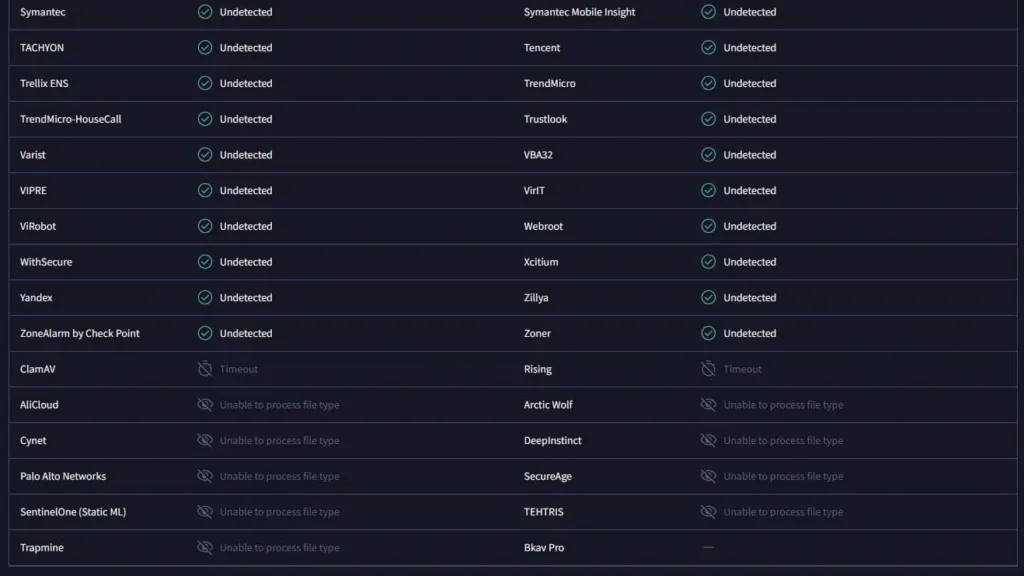Select the SentinelOne (Static ML) vendor name
Viewport: 1024px width, 576px height.
coord(73,512)
